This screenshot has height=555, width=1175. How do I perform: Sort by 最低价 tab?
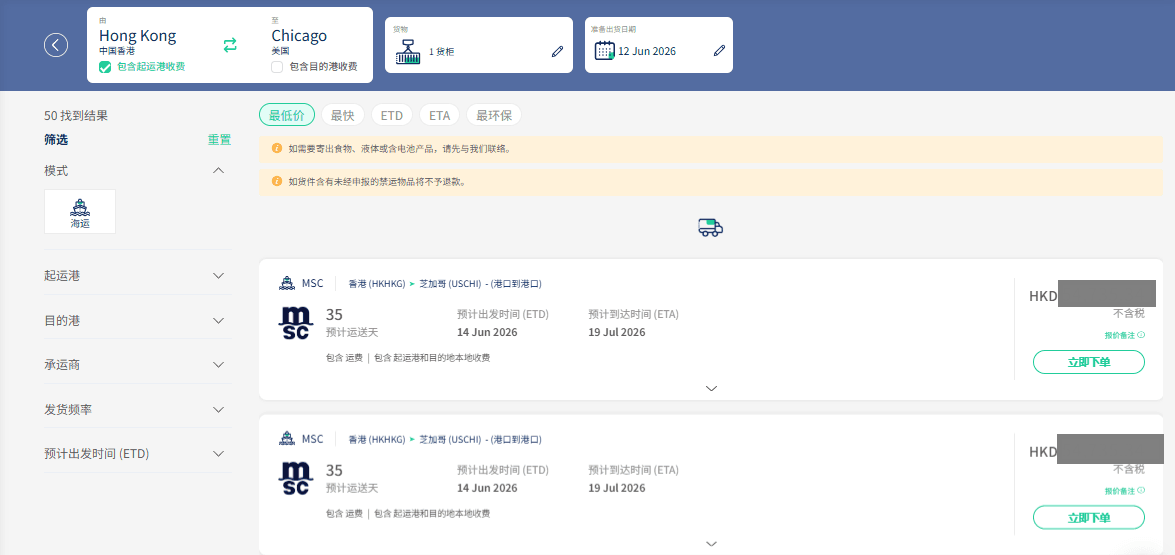pyautogui.click(x=287, y=115)
